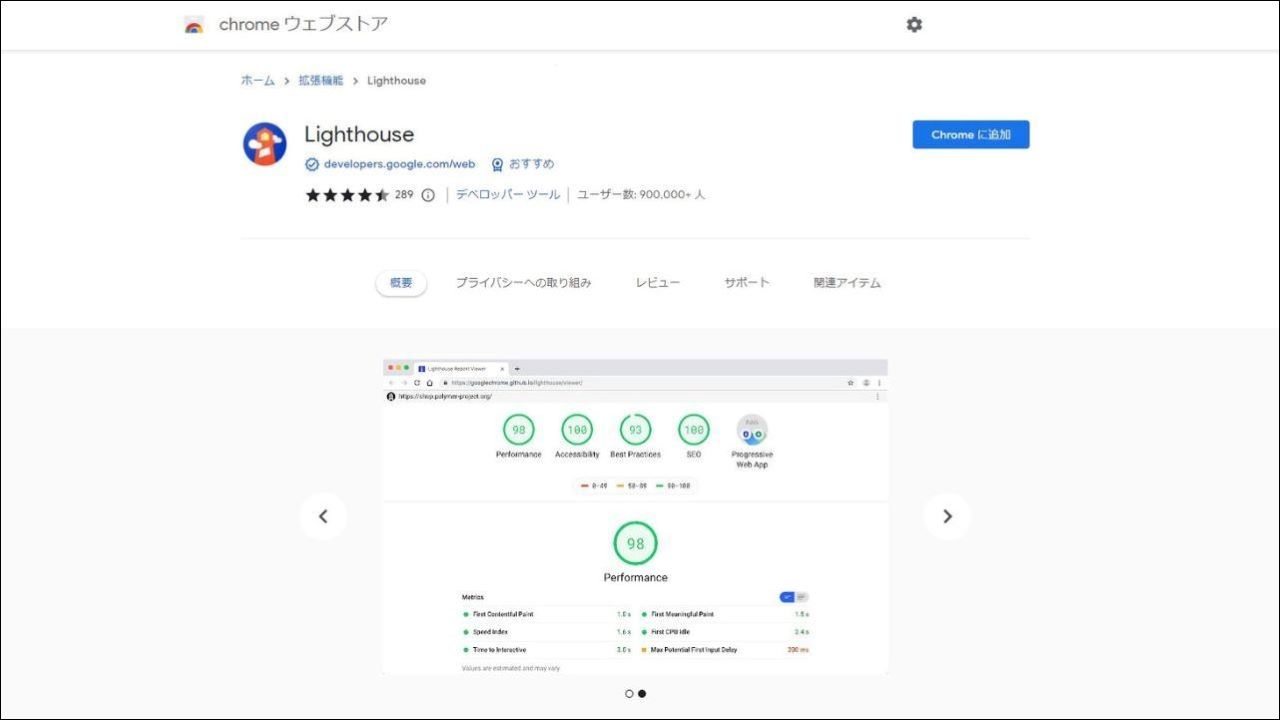Select the second carousel dot indicator

click(x=642, y=693)
